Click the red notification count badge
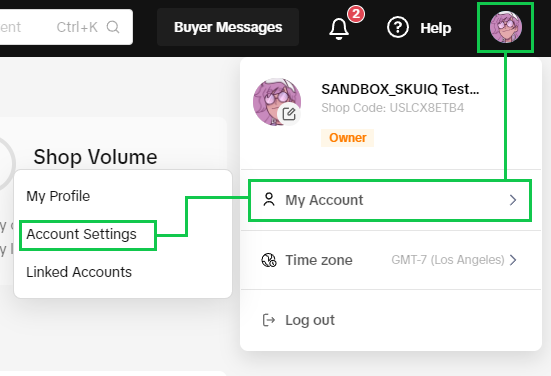Viewport: 551px width, 376px height. click(x=356, y=14)
